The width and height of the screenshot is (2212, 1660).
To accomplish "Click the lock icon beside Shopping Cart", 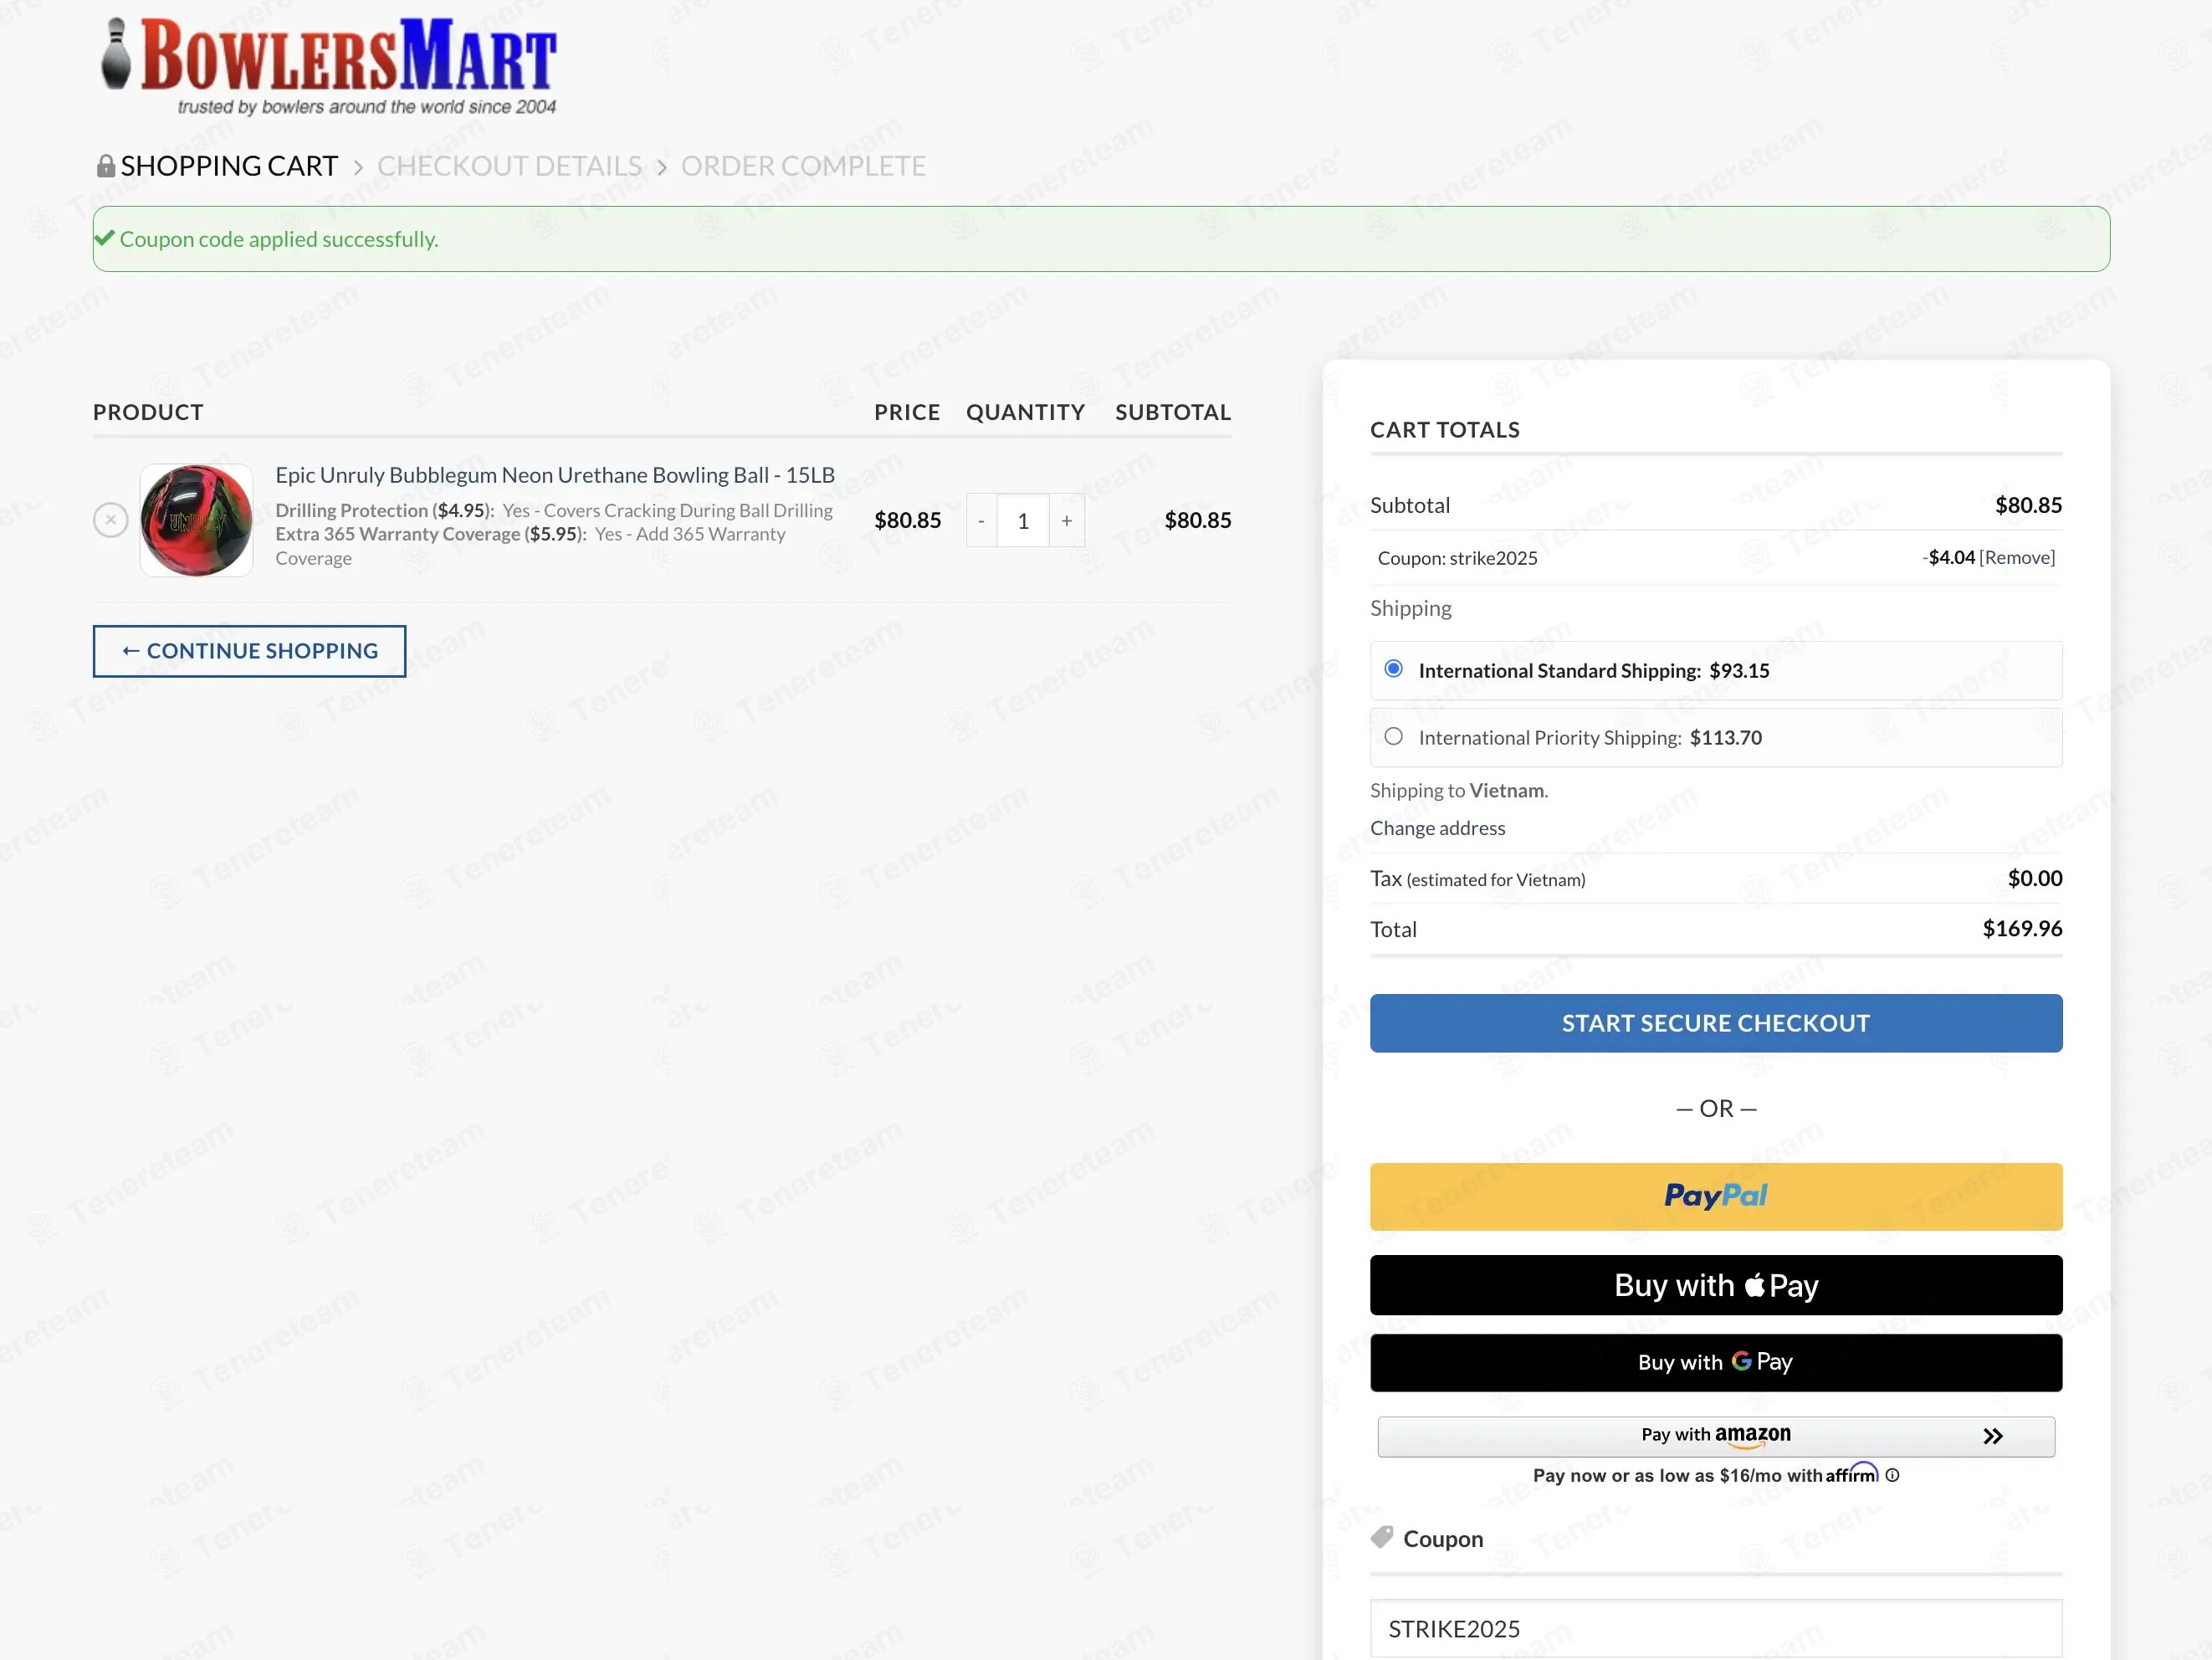I will [x=105, y=165].
